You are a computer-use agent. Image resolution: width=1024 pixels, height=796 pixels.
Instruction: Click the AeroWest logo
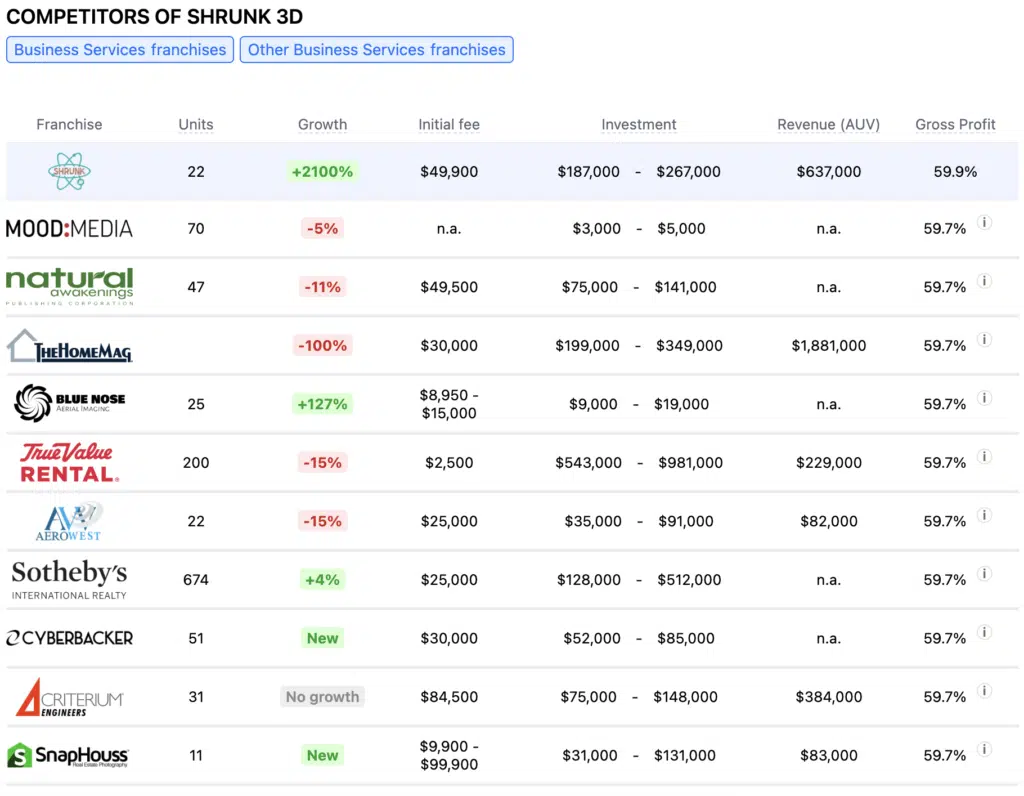(69, 520)
